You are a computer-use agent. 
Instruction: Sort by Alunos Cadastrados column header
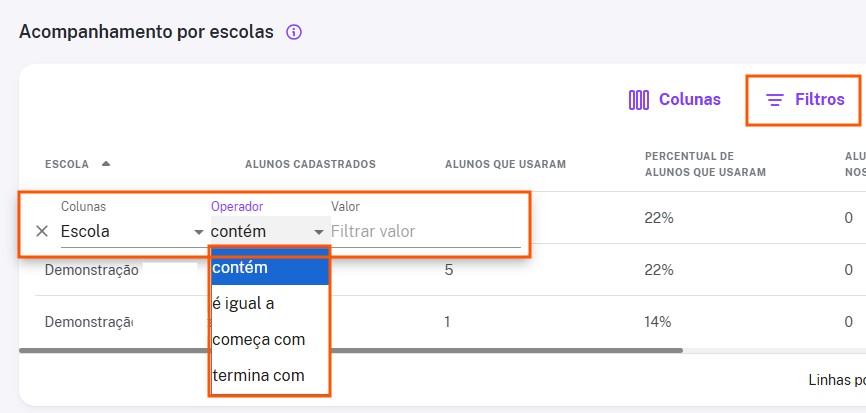tap(310, 164)
